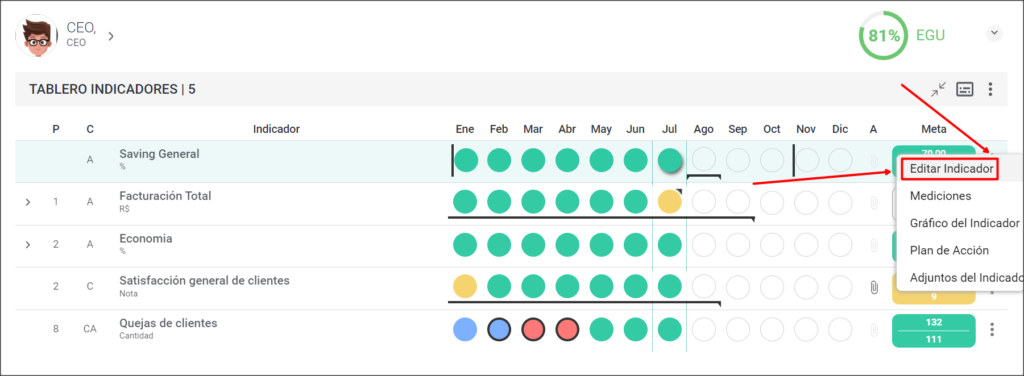The image size is (1024, 376).
Task: Click Satisfacción general empty November circle
Action: click(x=806, y=287)
